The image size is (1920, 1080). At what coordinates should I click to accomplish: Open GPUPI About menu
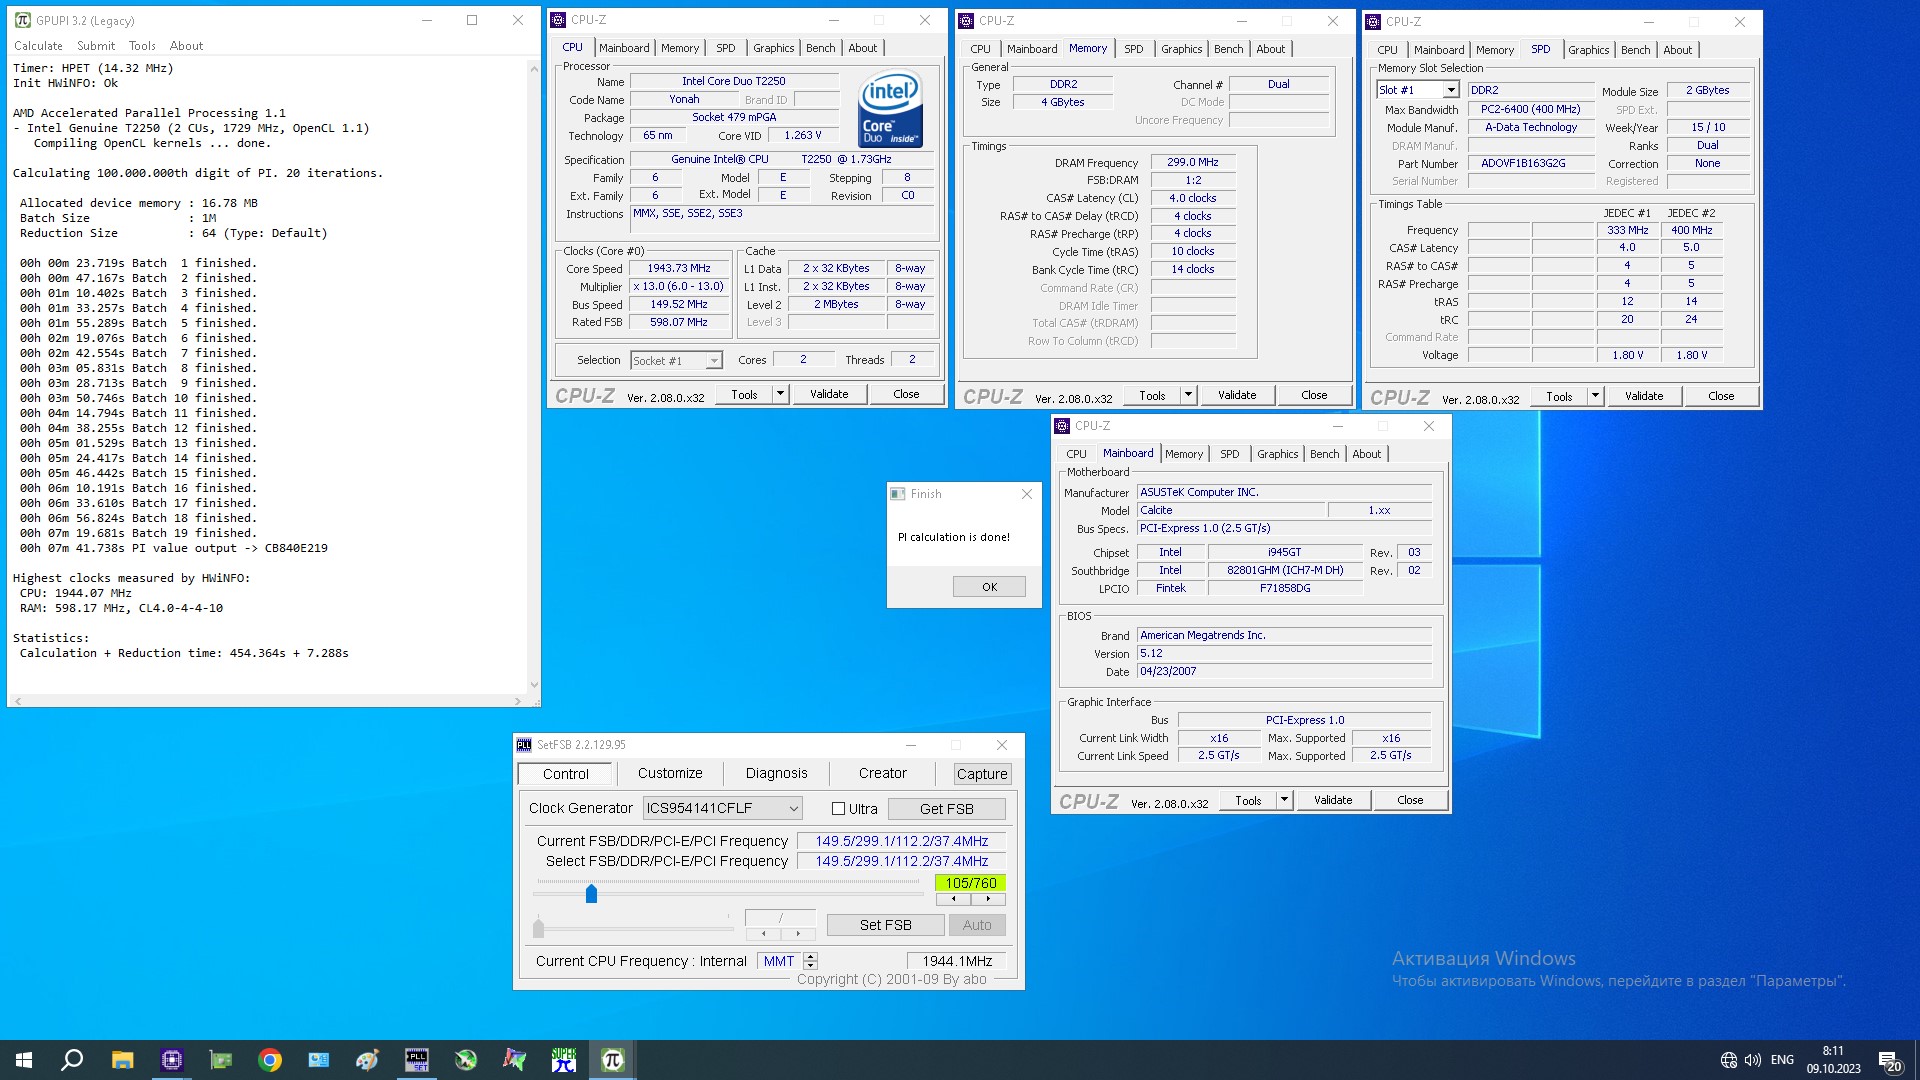coord(186,46)
